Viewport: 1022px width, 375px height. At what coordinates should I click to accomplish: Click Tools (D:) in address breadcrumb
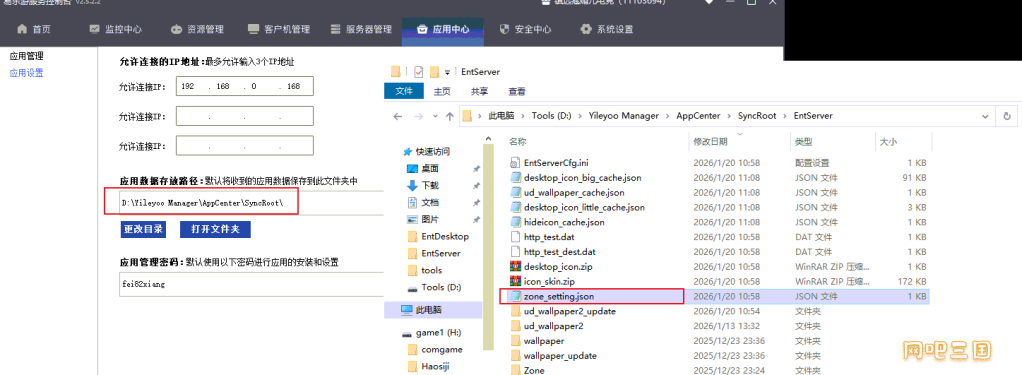click(551, 116)
